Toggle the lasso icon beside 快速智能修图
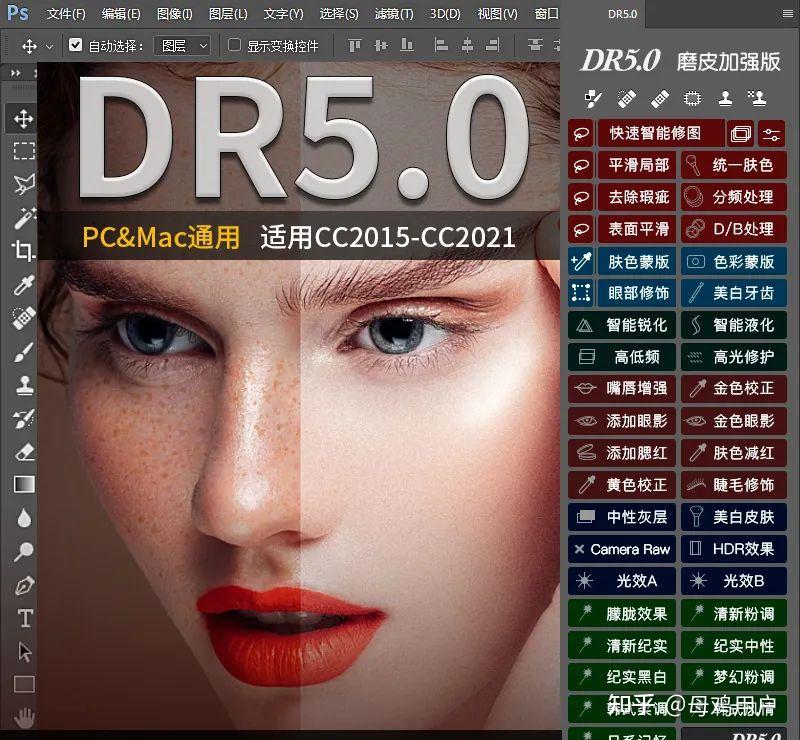Viewport: 800px width, 740px height. [x=581, y=133]
